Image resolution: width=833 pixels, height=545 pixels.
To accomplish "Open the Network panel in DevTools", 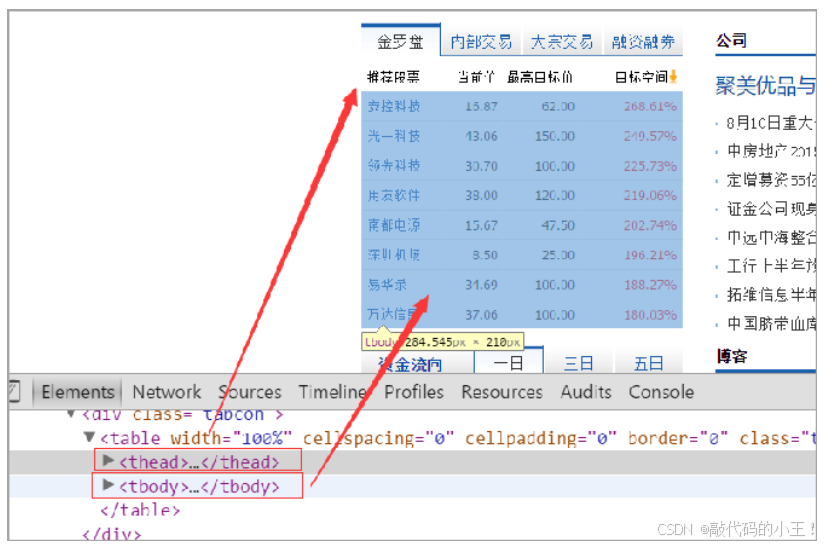I will click(167, 392).
